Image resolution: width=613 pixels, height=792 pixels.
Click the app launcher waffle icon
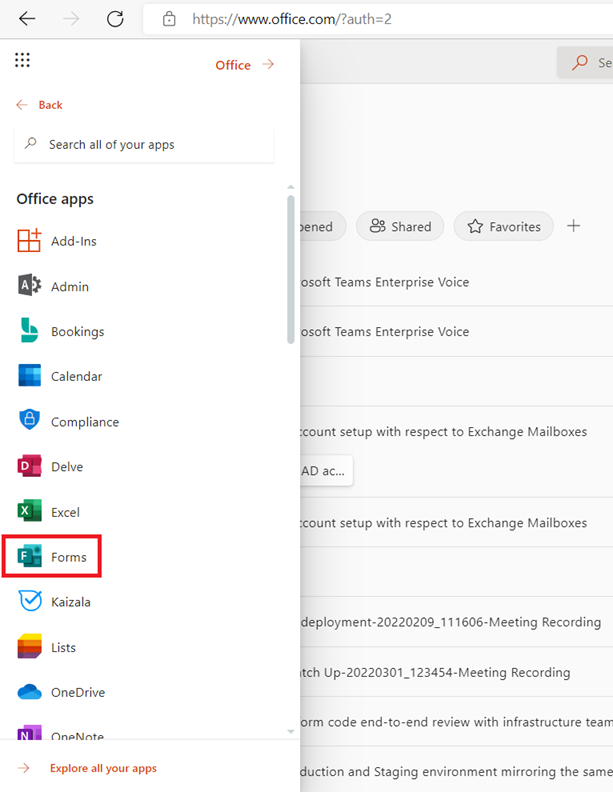tap(23, 62)
